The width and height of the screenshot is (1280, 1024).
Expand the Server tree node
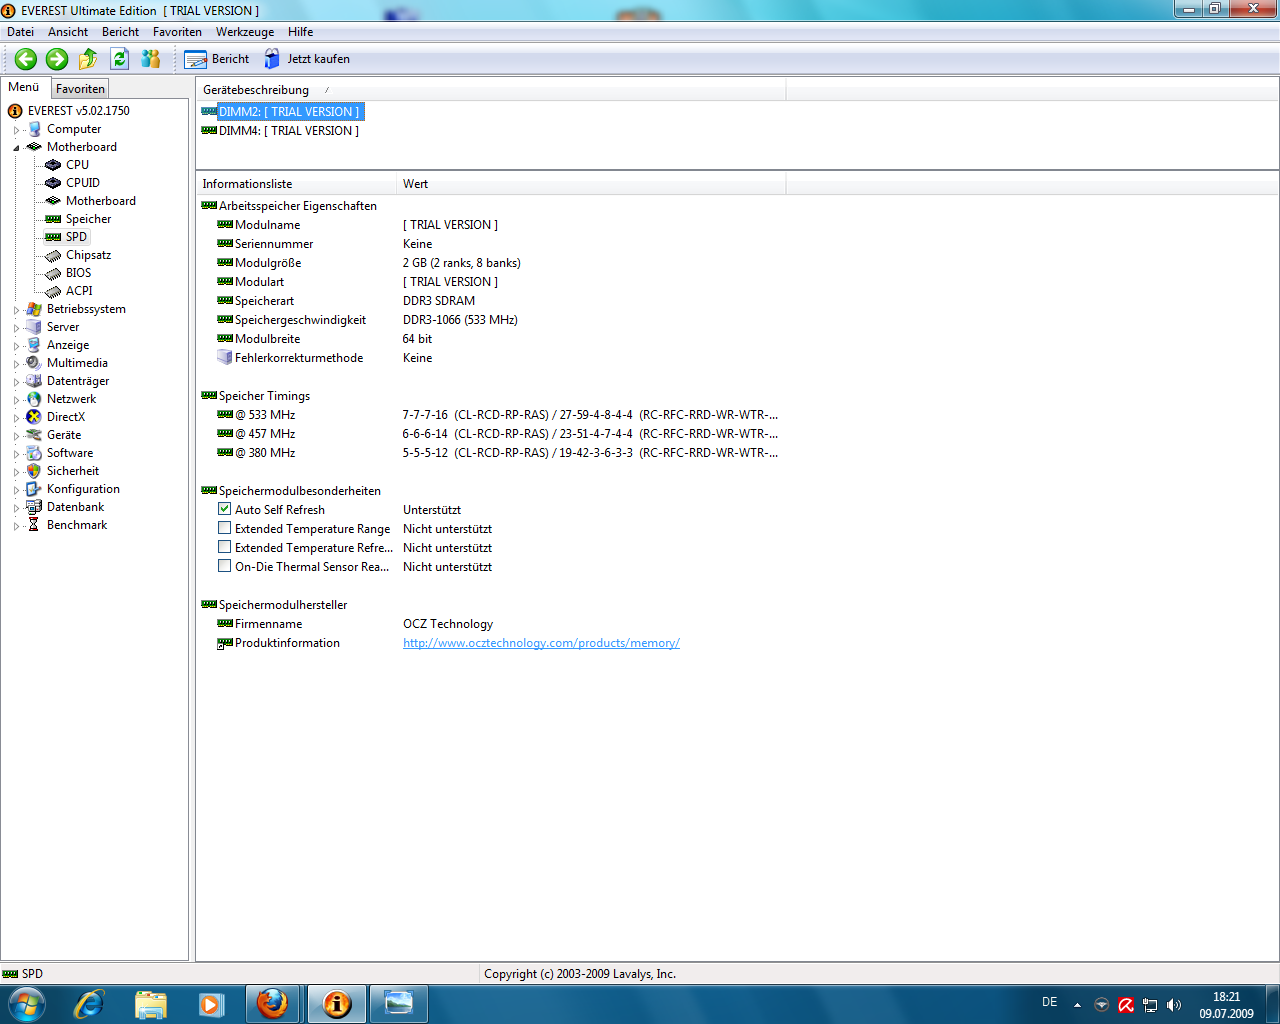click(x=16, y=328)
